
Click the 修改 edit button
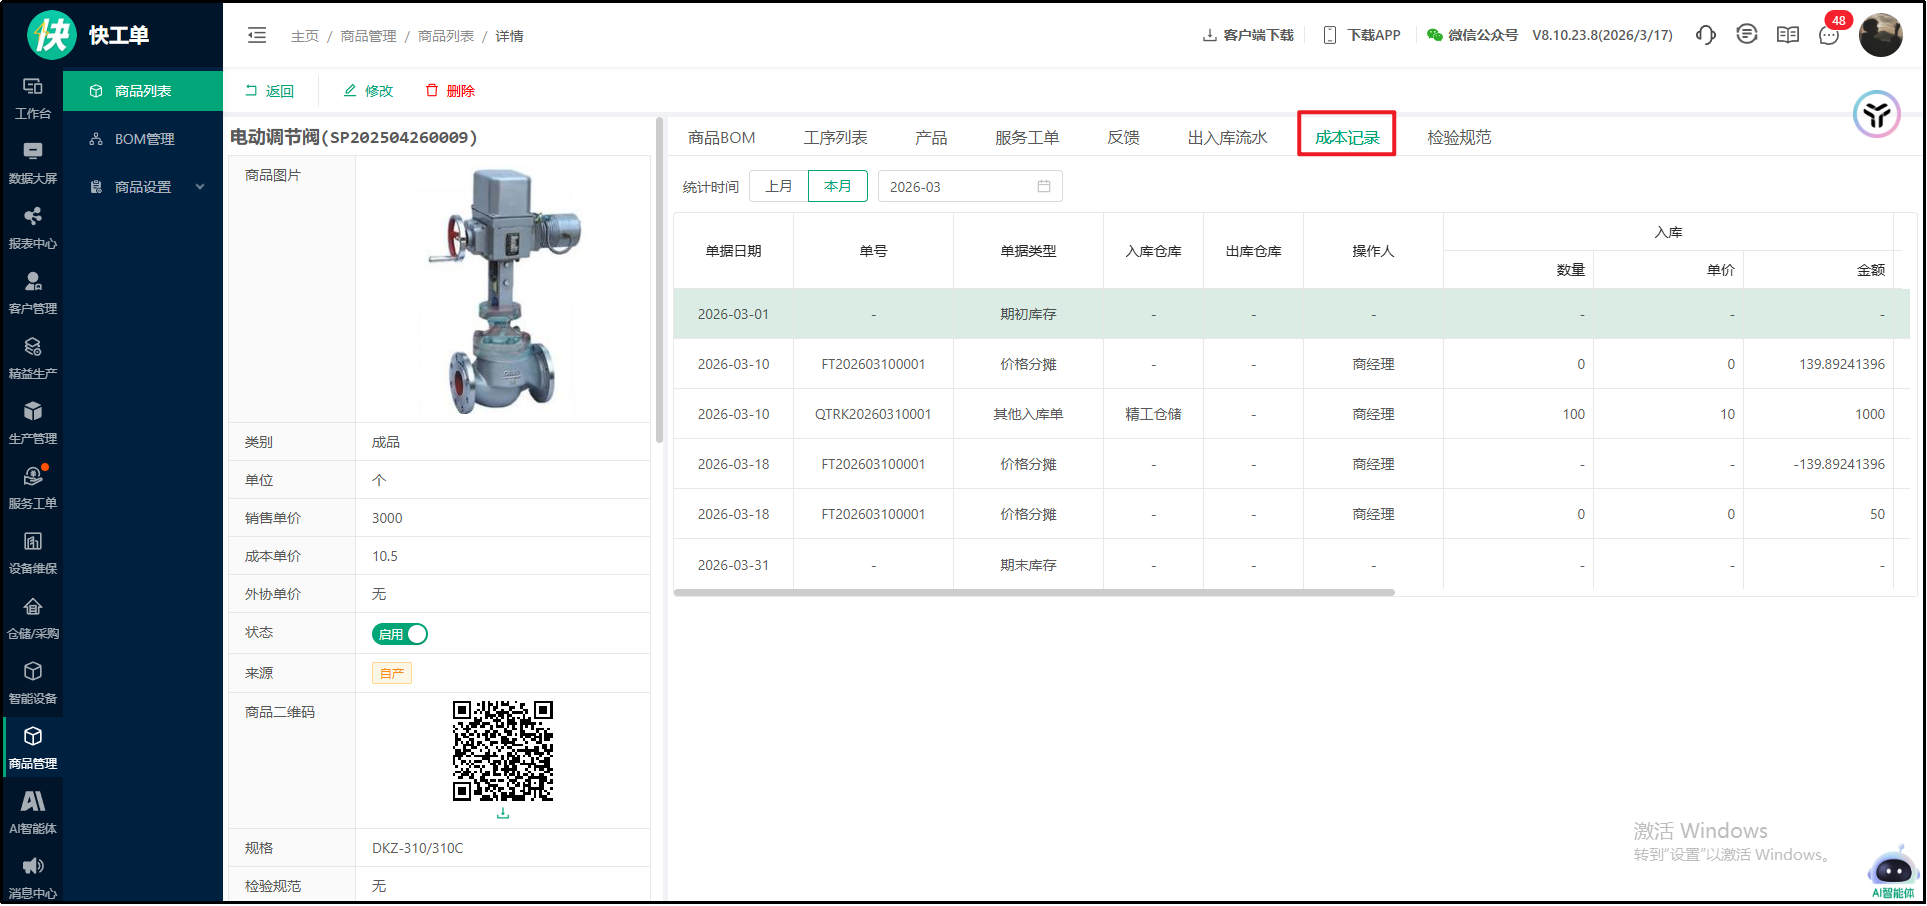click(368, 91)
